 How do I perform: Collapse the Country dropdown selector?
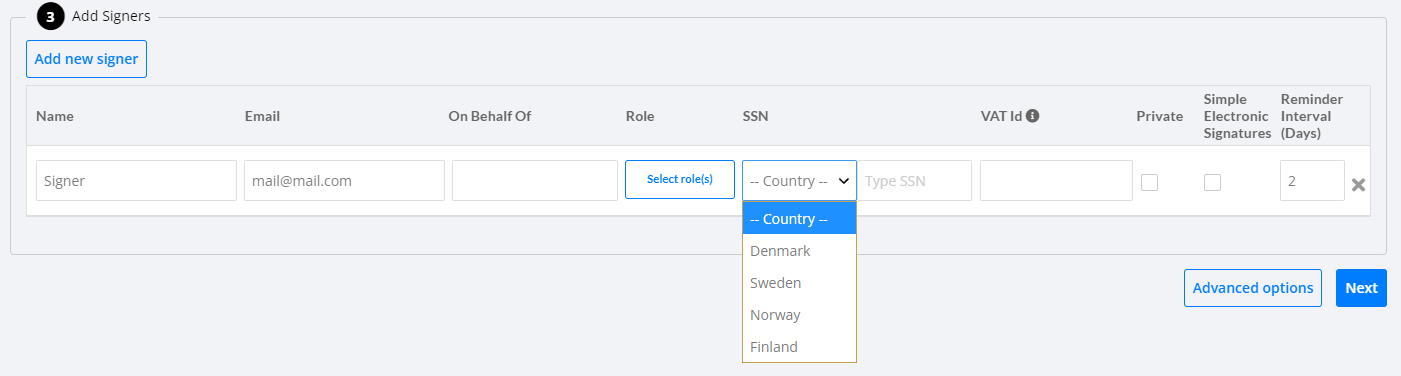click(x=799, y=181)
